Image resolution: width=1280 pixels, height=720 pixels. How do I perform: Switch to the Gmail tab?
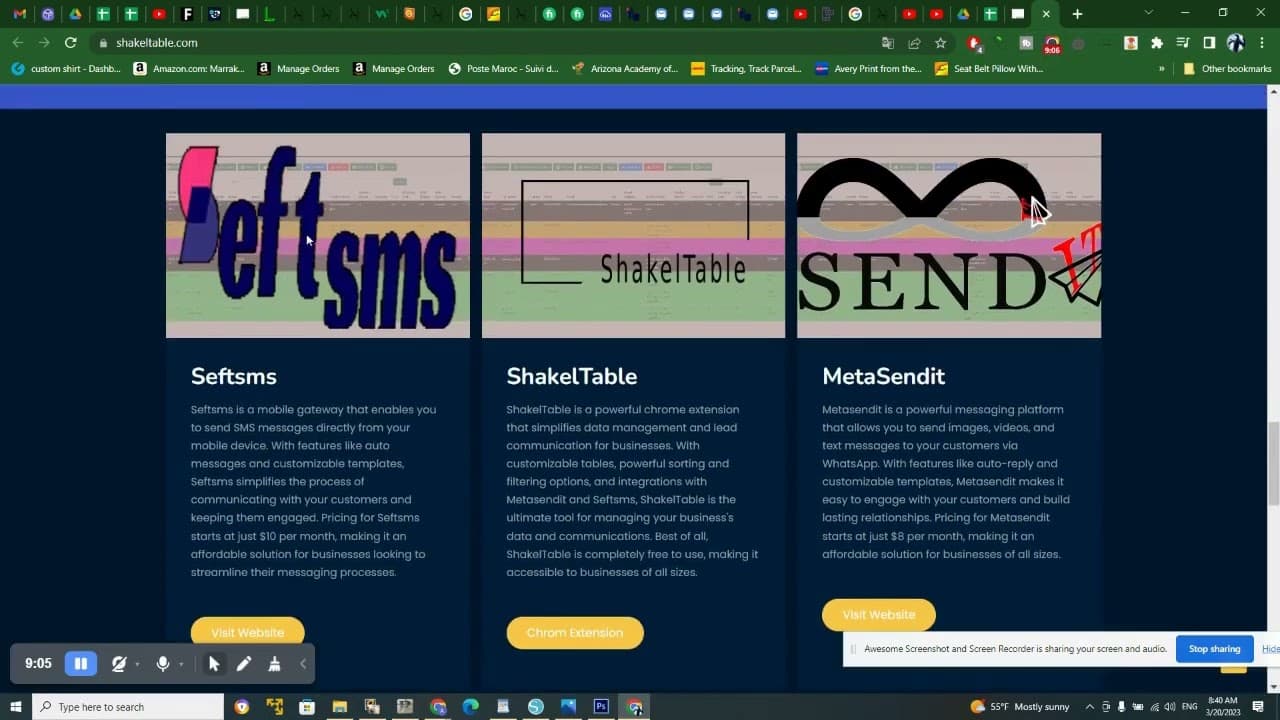point(19,14)
